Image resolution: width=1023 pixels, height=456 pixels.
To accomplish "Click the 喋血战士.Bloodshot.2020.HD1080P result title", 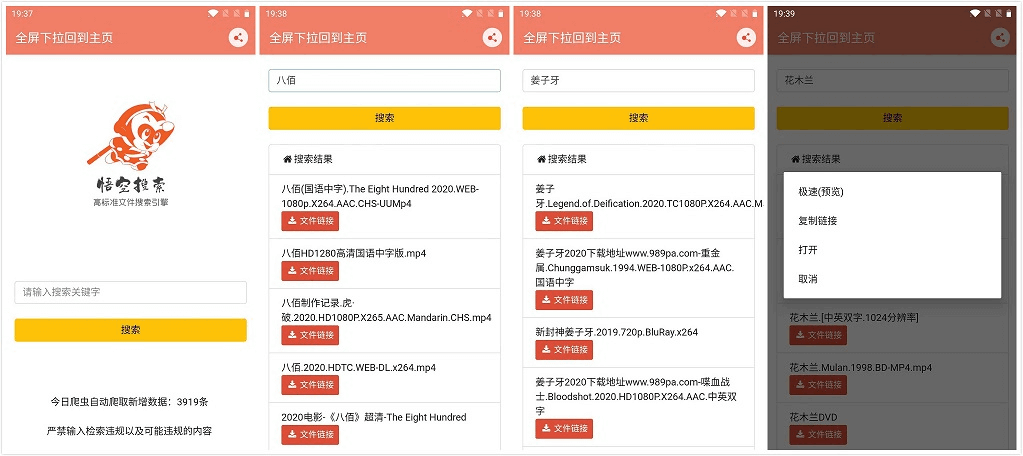I will click(x=636, y=397).
